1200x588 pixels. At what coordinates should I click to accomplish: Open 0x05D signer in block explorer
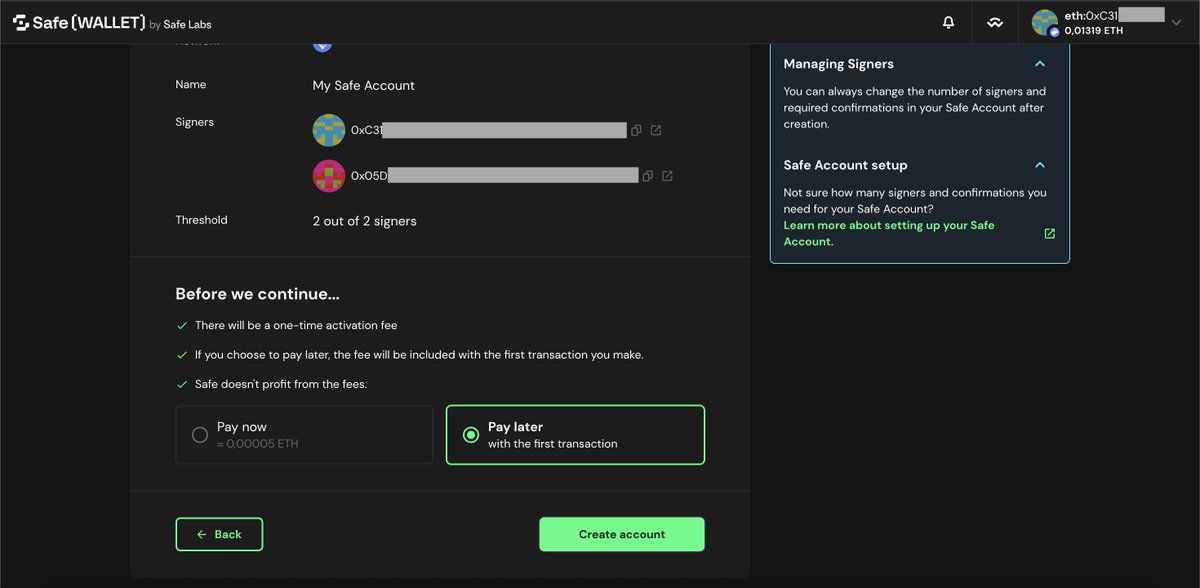click(667, 176)
